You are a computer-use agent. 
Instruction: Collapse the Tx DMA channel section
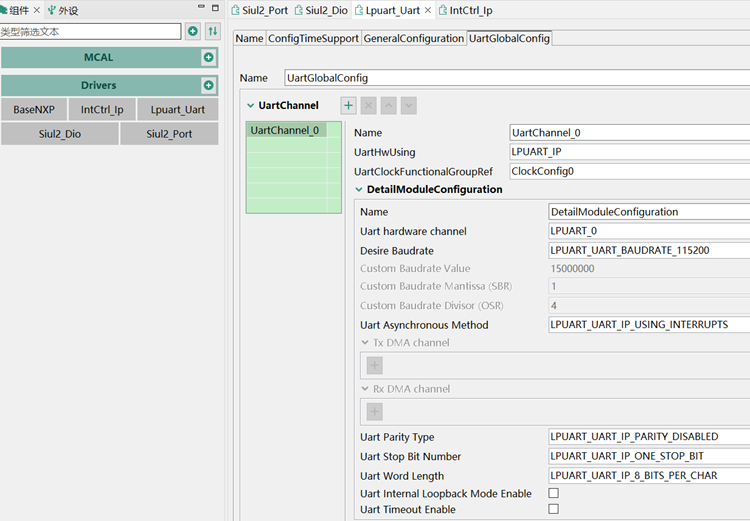pyautogui.click(x=365, y=343)
